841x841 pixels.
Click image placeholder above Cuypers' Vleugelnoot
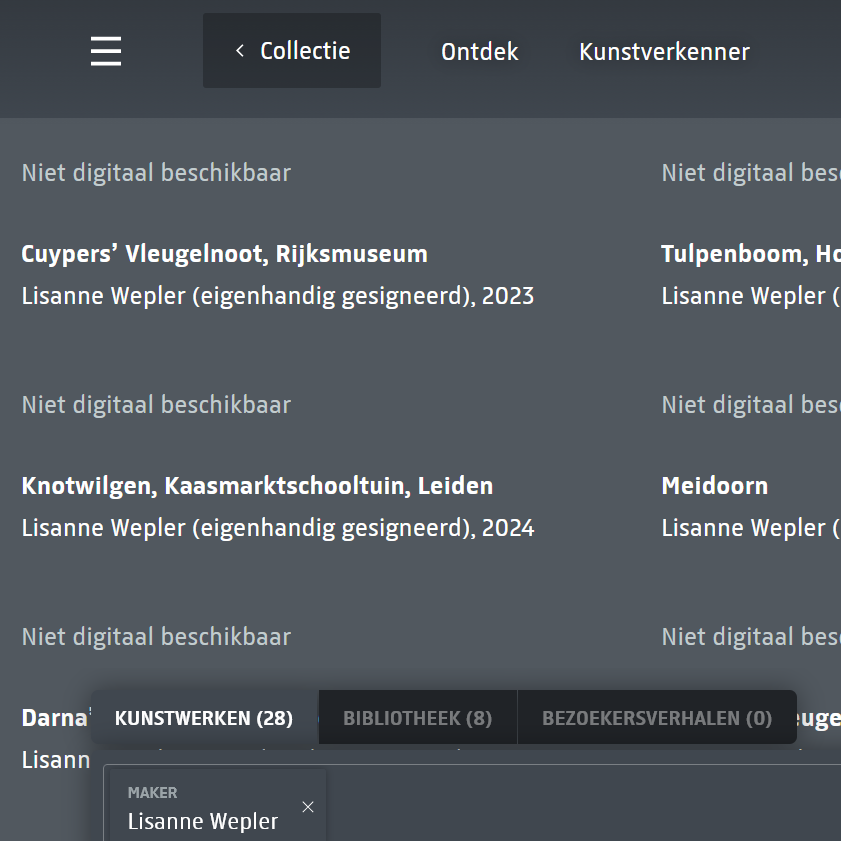(x=156, y=173)
